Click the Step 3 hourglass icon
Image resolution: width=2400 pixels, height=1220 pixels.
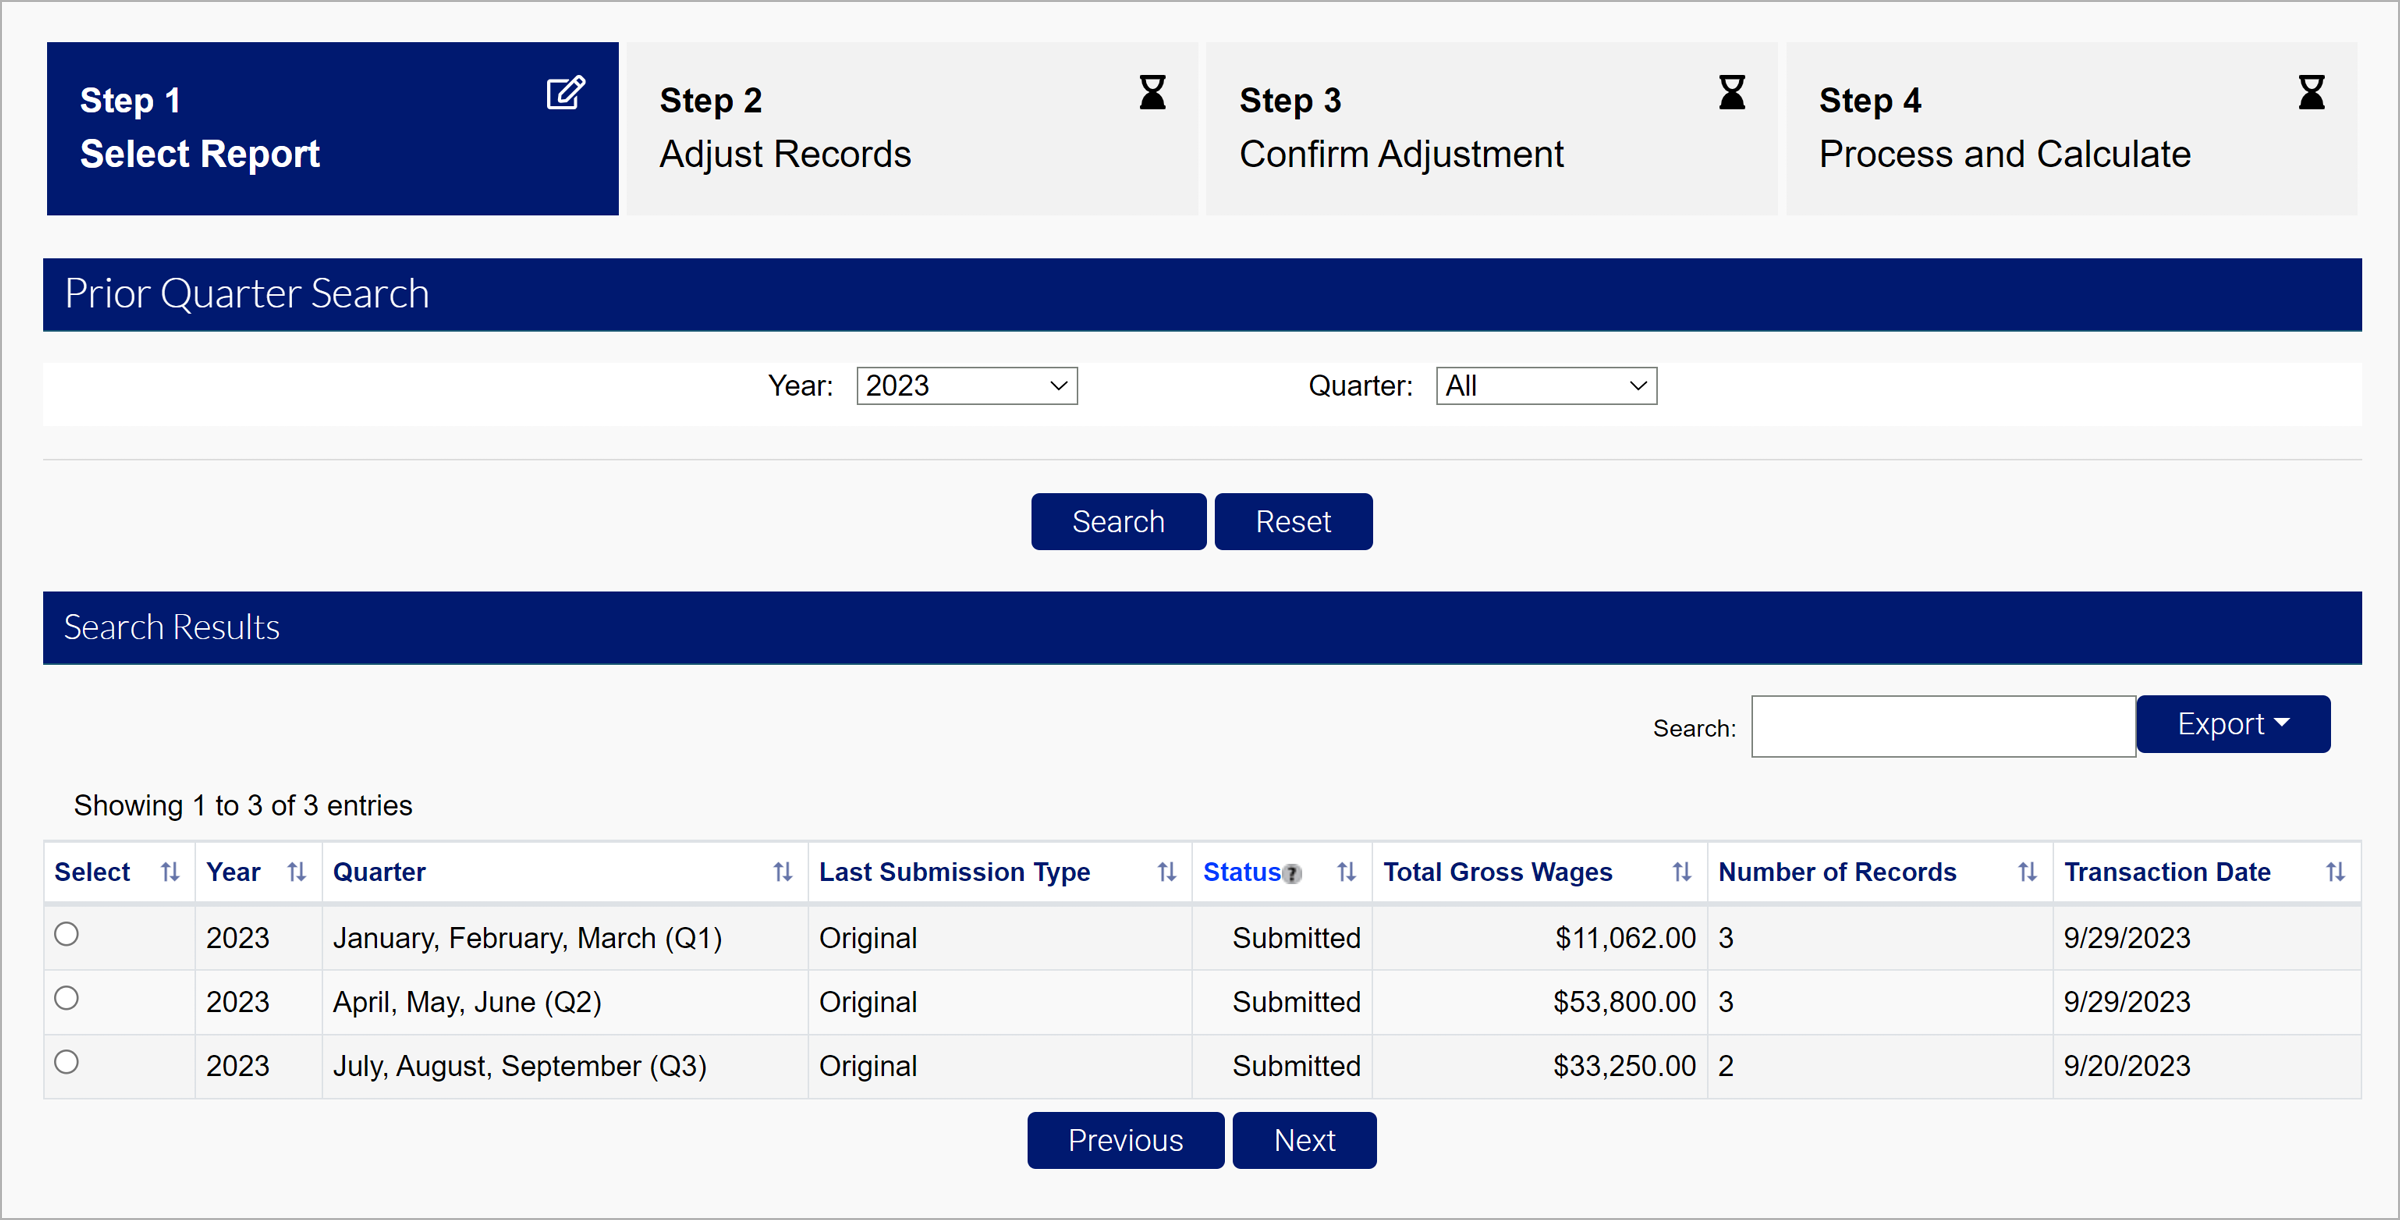click(x=1731, y=93)
